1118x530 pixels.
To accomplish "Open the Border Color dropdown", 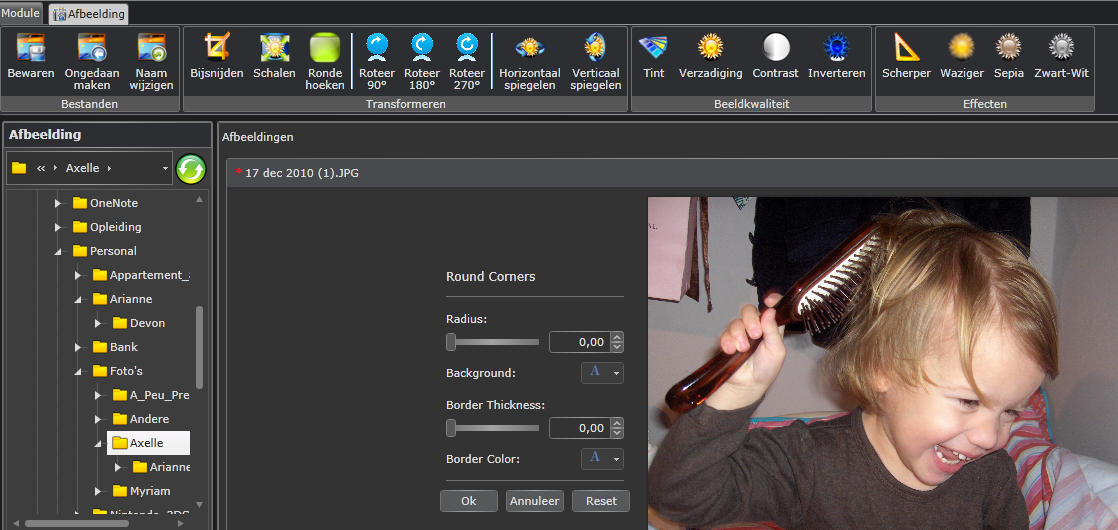I will click(x=602, y=459).
